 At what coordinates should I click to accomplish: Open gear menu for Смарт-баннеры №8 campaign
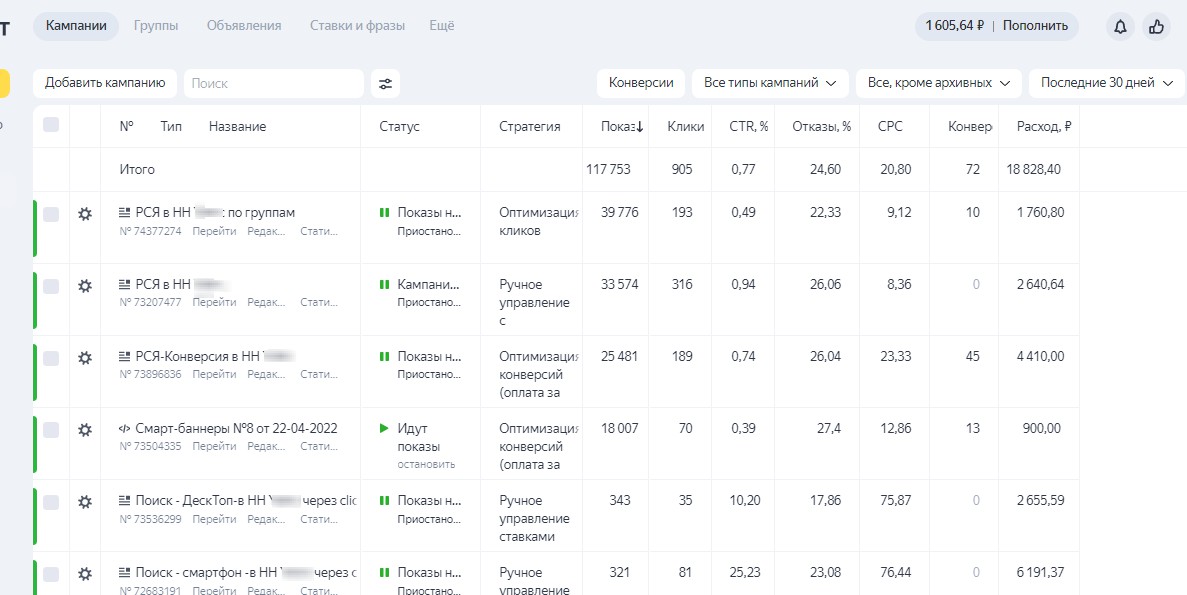point(85,429)
